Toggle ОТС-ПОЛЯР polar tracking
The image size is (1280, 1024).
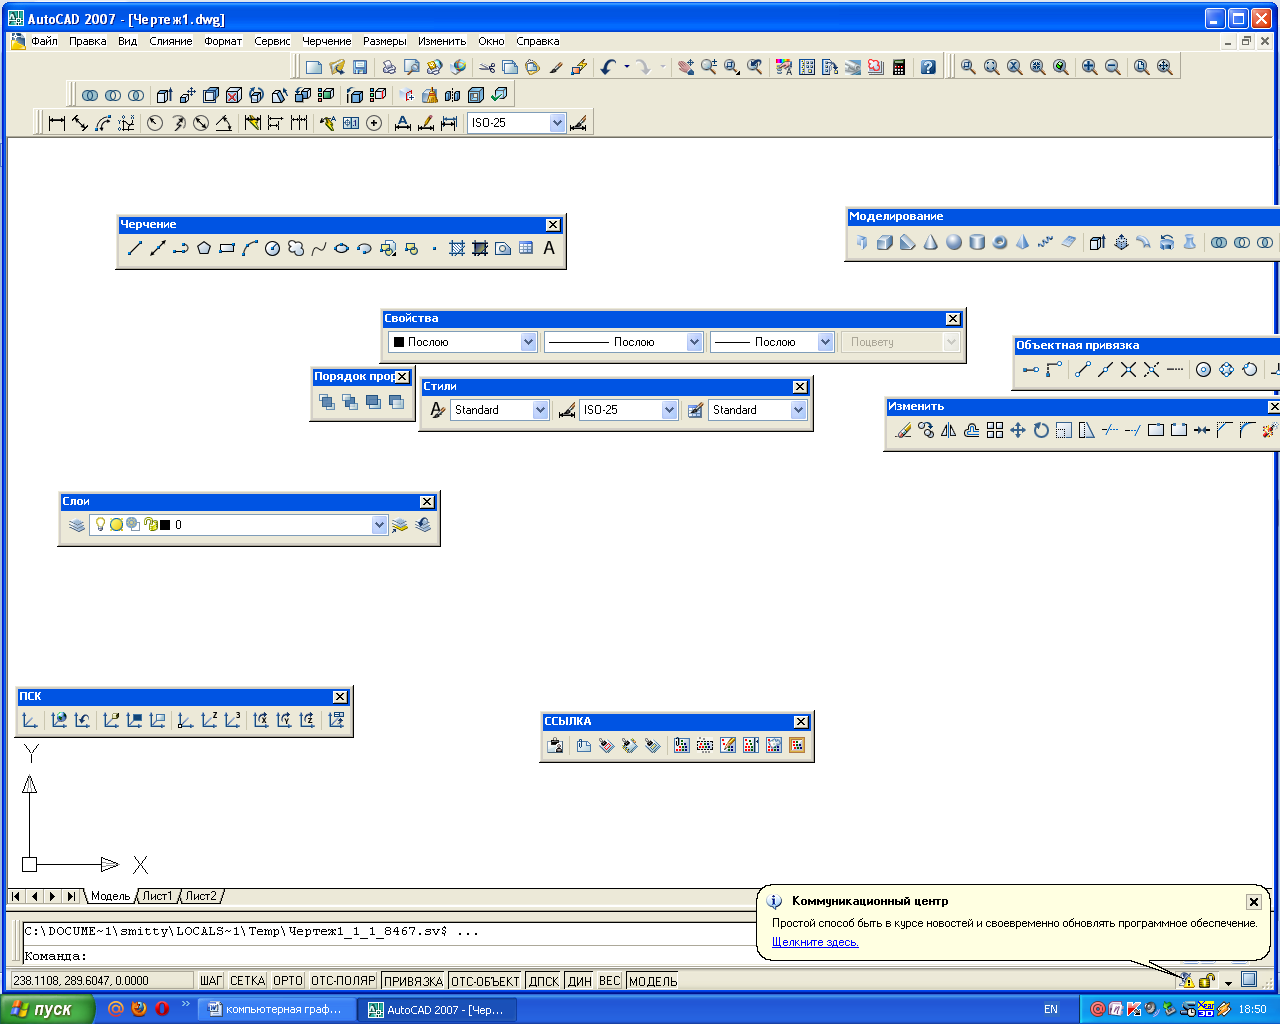(x=343, y=981)
